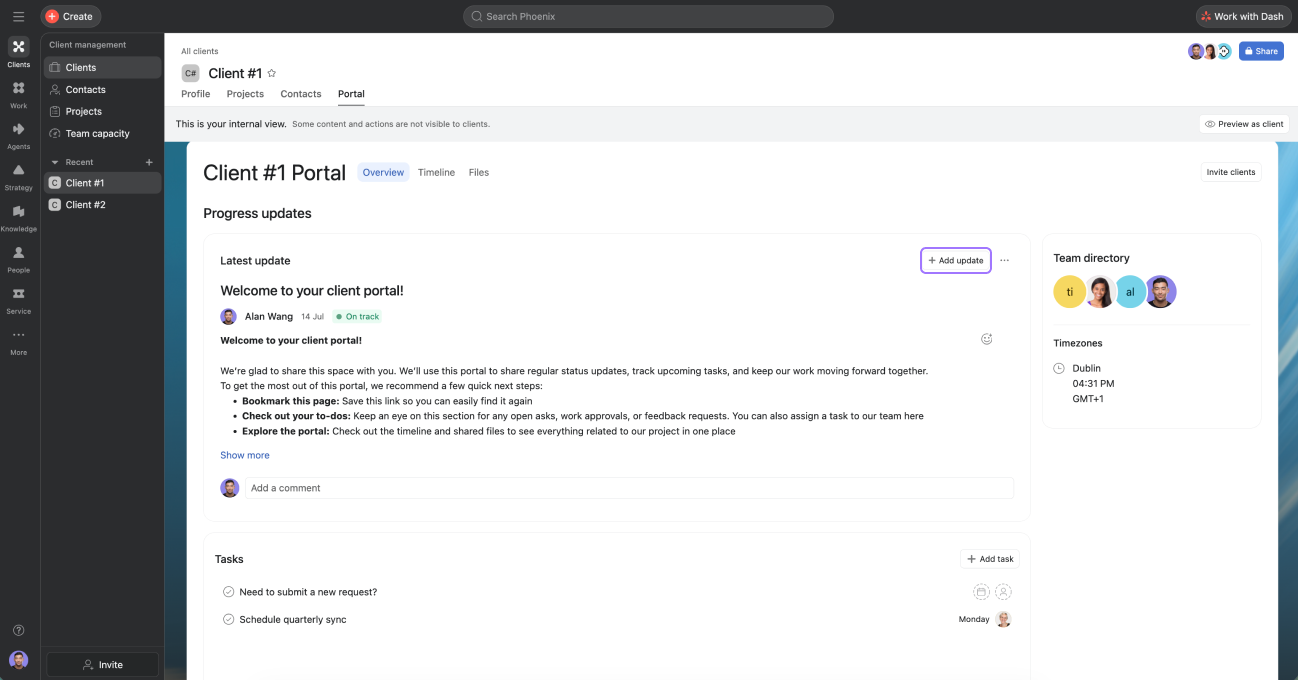This screenshot has width=1300, height=680.
Task: Open the latest update more options menu
Action: [x=1004, y=260]
